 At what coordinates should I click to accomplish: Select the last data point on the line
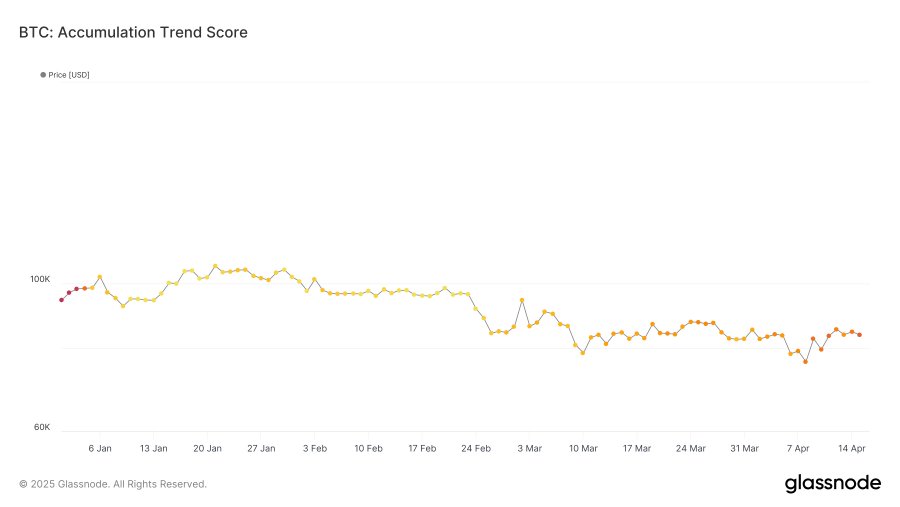pyautogui.click(x=859, y=335)
